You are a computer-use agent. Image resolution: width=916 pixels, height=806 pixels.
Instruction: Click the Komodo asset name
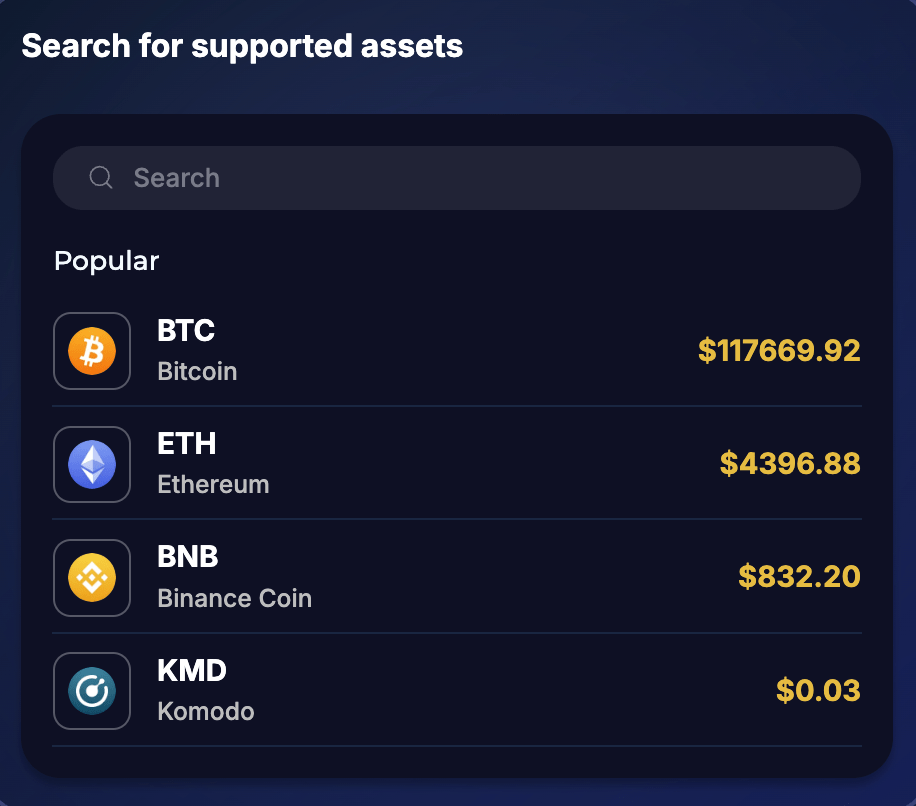click(205, 712)
